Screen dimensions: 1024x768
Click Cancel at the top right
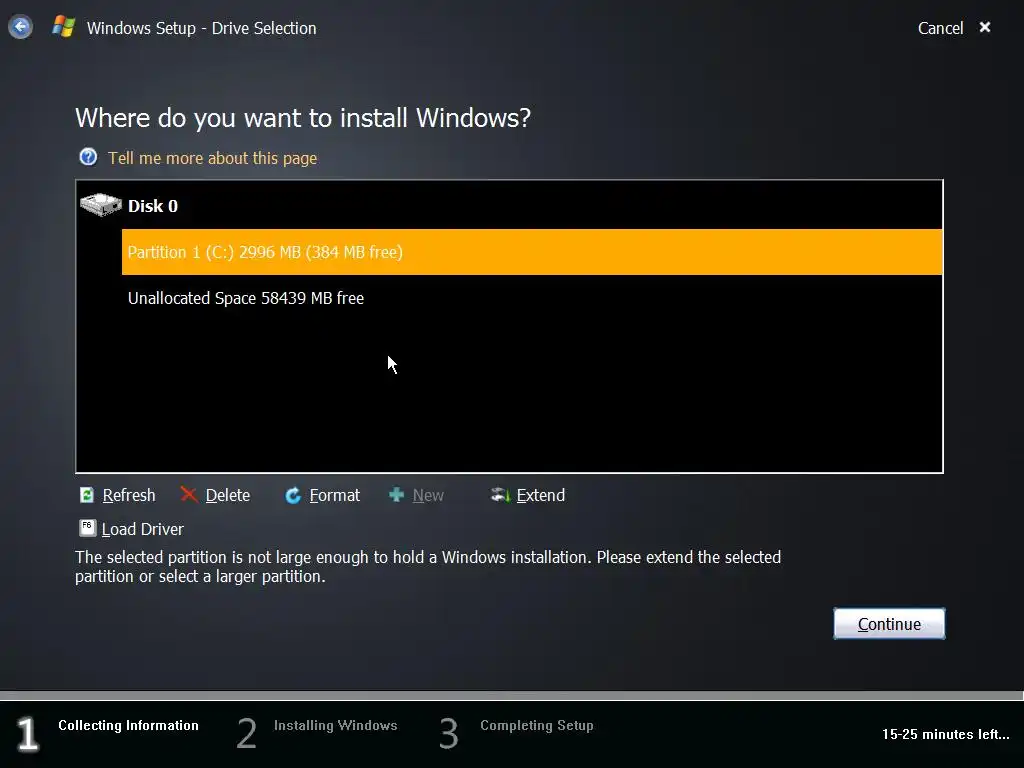click(x=940, y=28)
